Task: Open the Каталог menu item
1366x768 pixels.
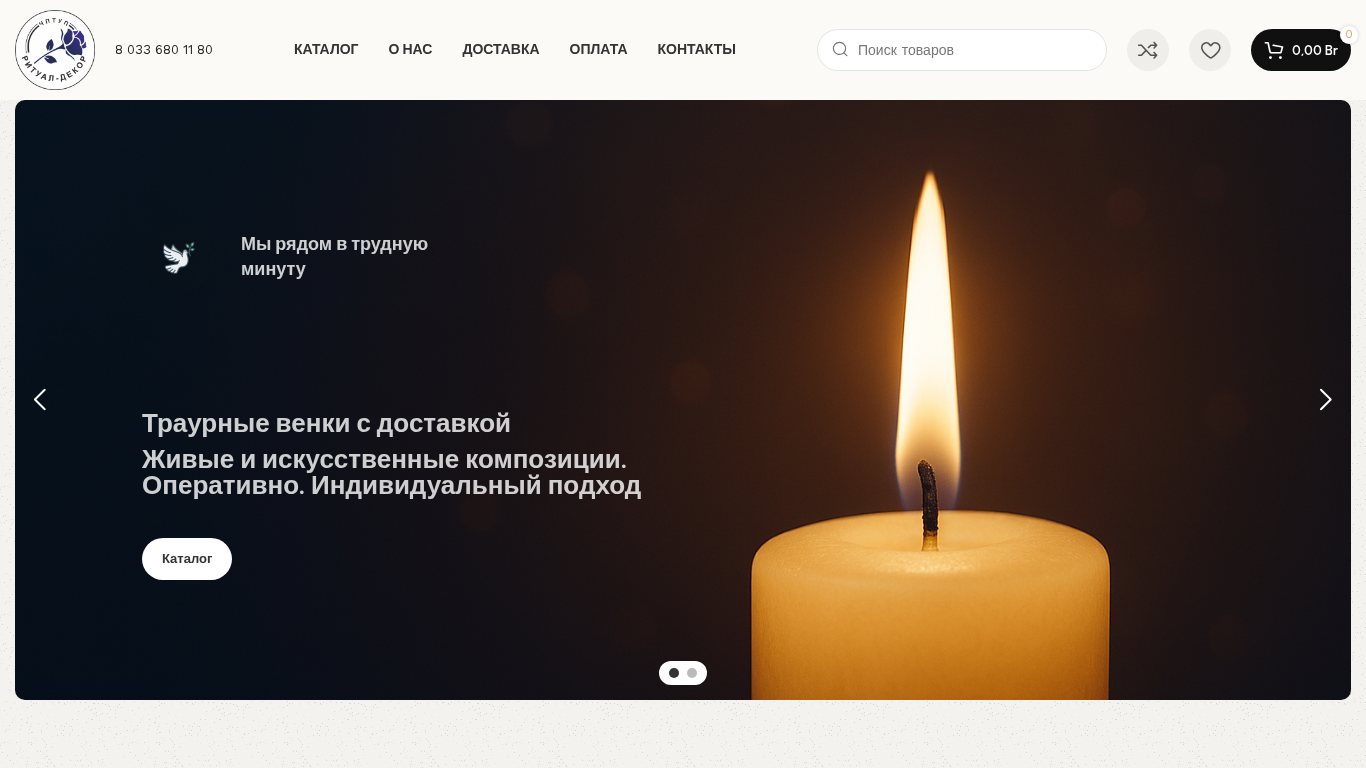Action: click(326, 49)
